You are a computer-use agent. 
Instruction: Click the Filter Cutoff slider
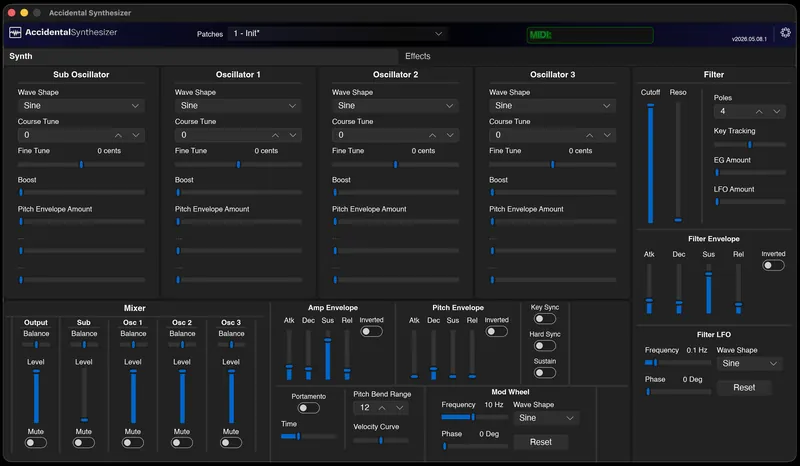tap(651, 163)
